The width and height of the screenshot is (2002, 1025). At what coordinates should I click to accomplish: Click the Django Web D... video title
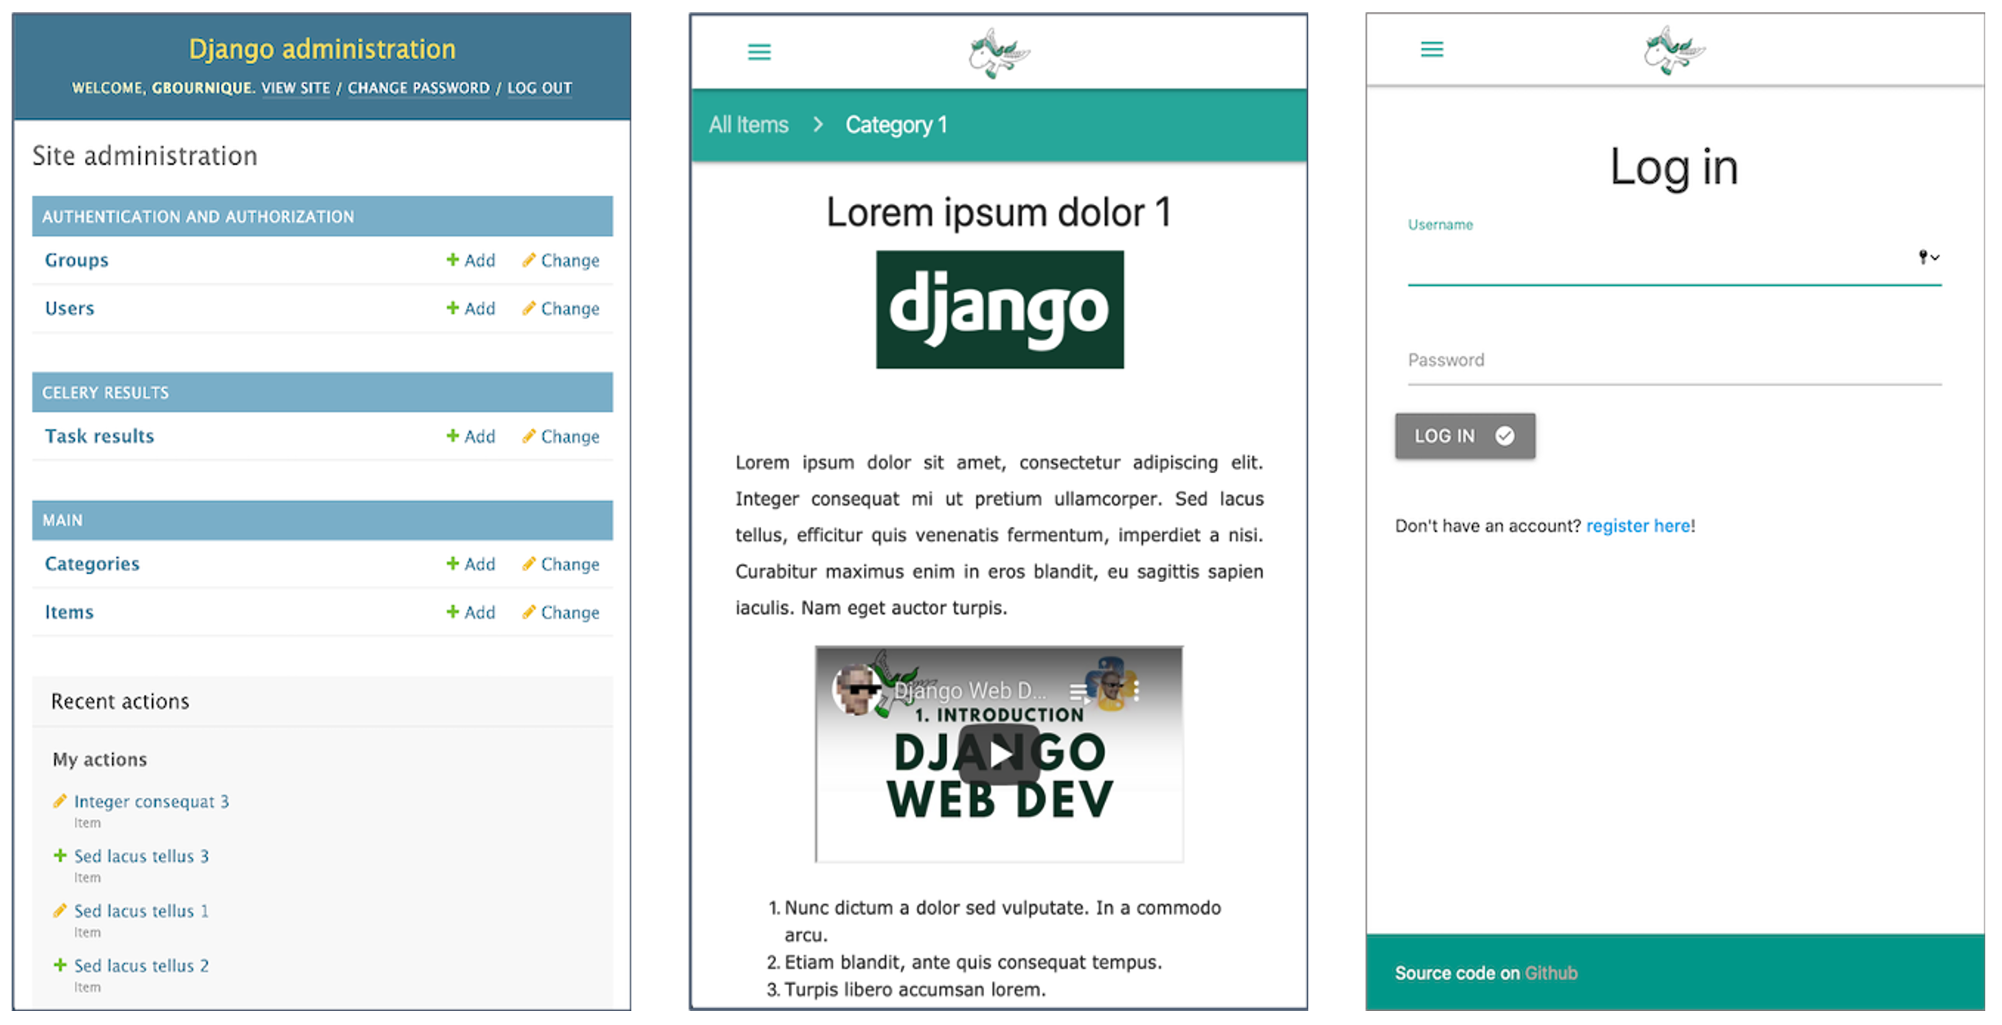coord(970,691)
